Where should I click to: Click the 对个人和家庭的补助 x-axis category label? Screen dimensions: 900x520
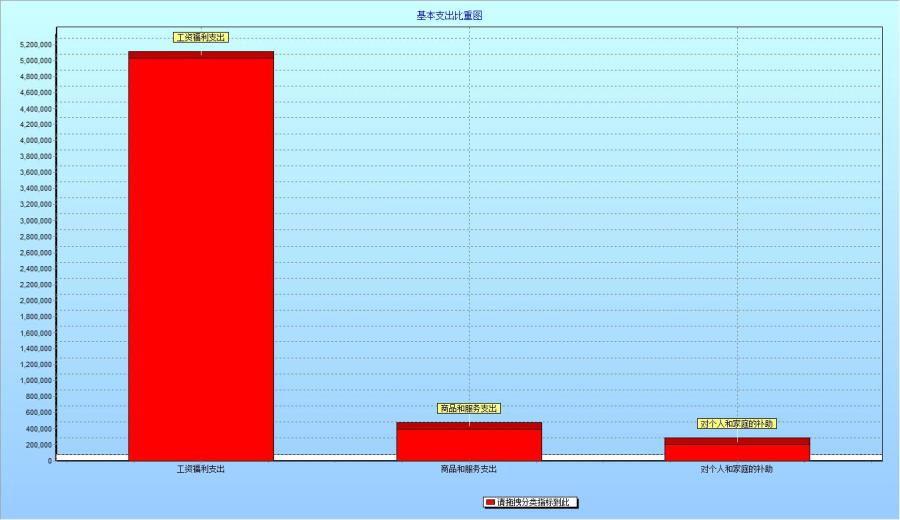[737, 469]
